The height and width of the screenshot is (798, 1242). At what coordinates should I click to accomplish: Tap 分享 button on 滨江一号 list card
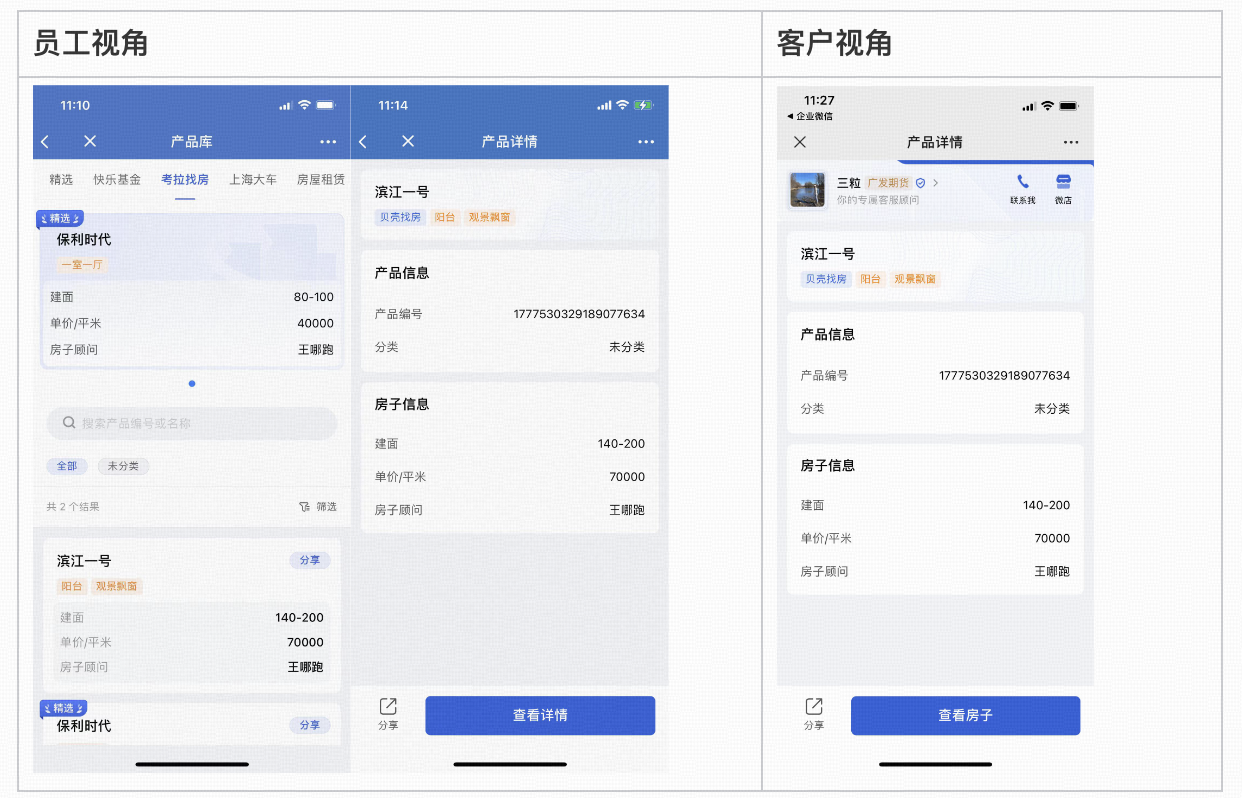[310, 560]
